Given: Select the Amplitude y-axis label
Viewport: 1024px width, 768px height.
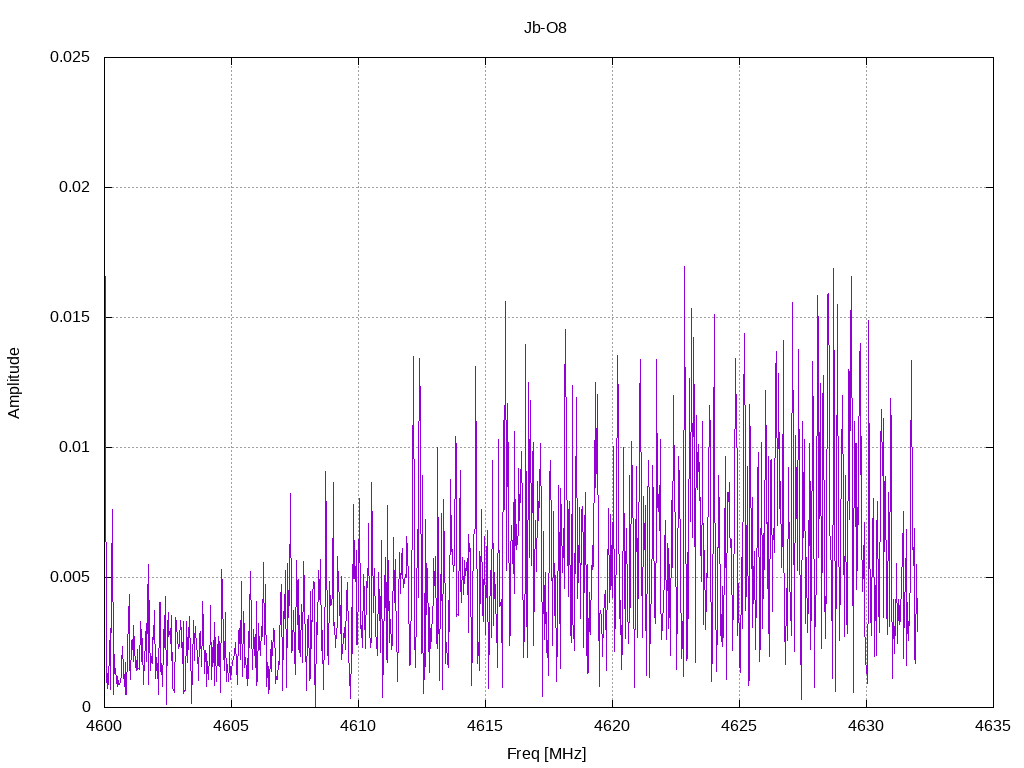Looking at the screenshot, I should coord(14,383).
